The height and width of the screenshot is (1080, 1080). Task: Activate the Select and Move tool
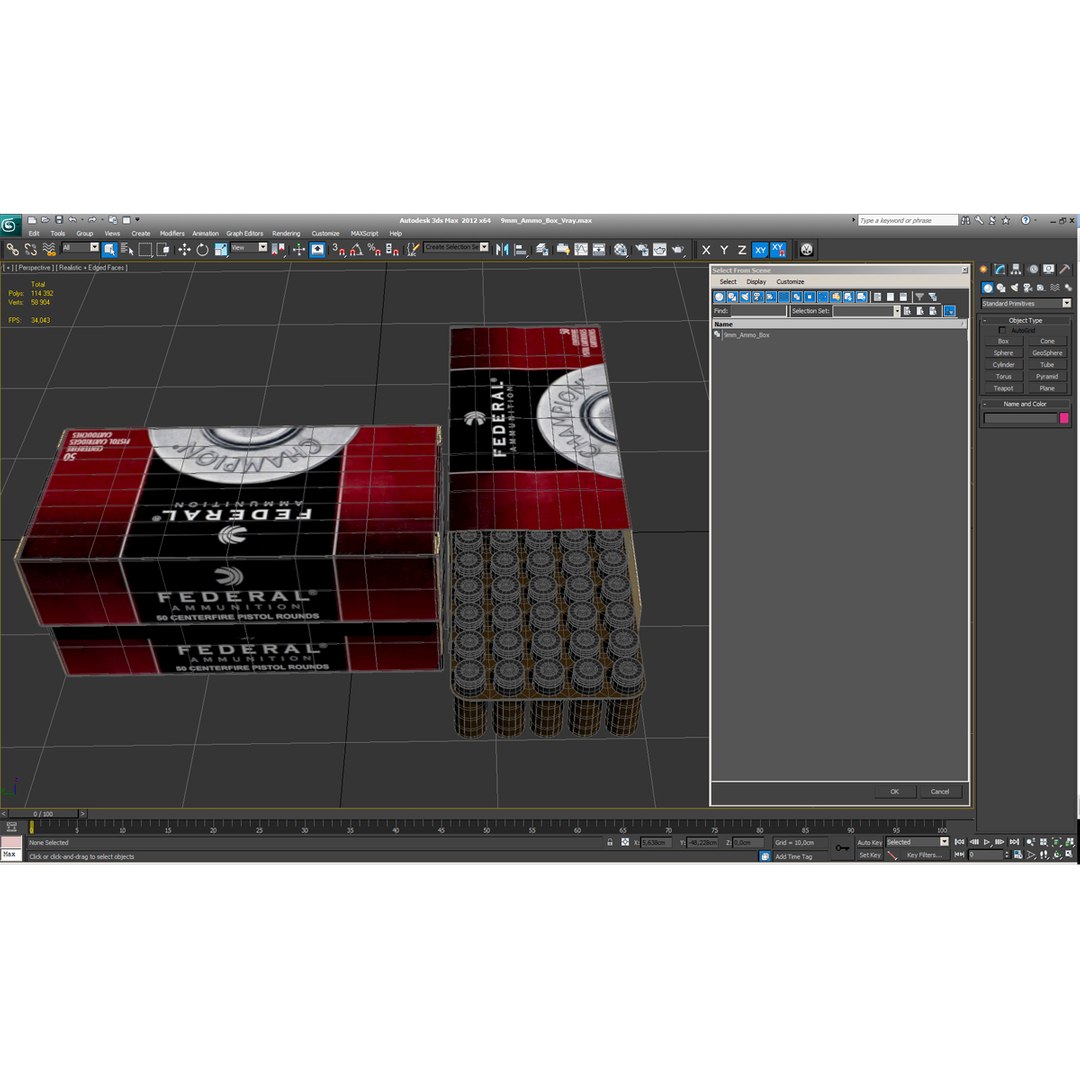pos(184,249)
